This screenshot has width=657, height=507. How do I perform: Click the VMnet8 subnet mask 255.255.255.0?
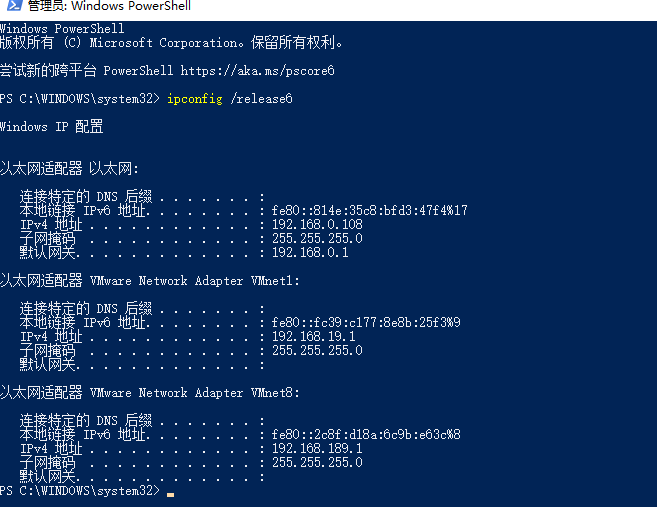pyautogui.click(x=317, y=463)
